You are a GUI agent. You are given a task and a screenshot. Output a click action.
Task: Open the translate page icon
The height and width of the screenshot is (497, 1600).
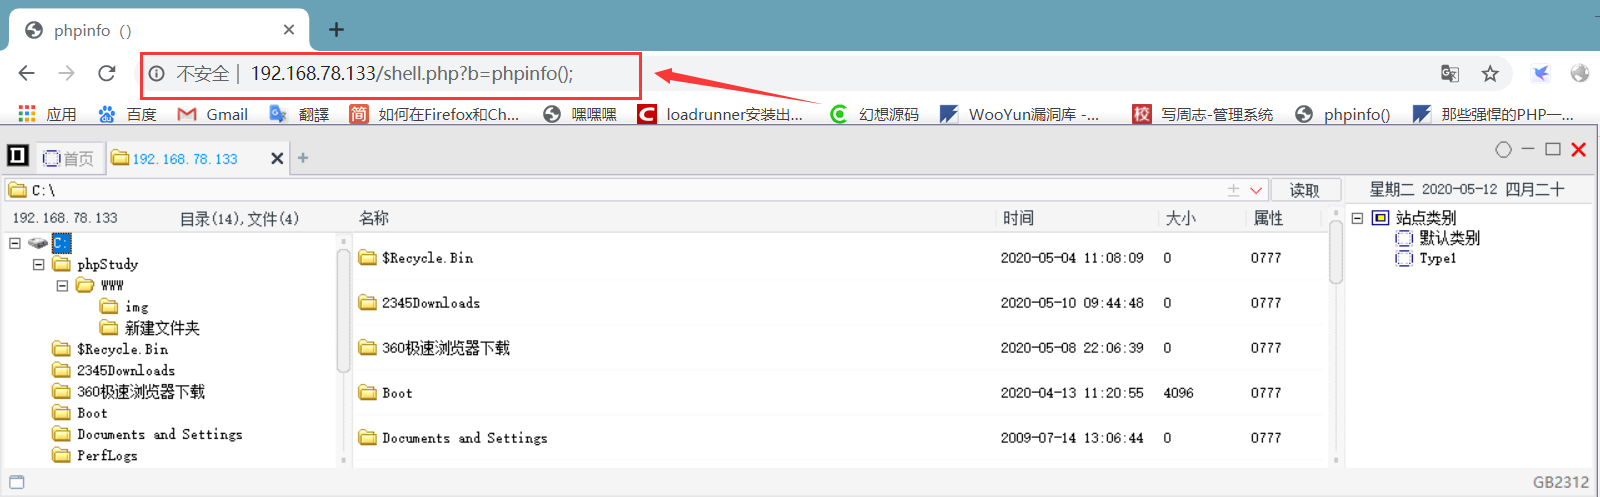(1449, 73)
